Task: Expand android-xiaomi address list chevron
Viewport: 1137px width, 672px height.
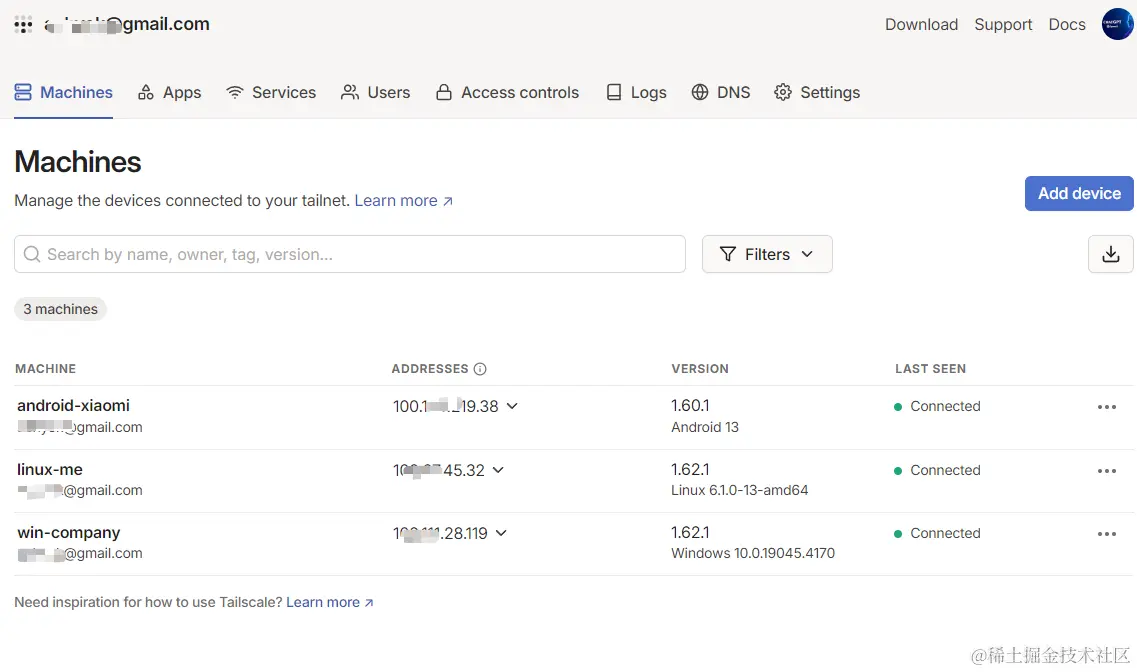Action: 512,406
